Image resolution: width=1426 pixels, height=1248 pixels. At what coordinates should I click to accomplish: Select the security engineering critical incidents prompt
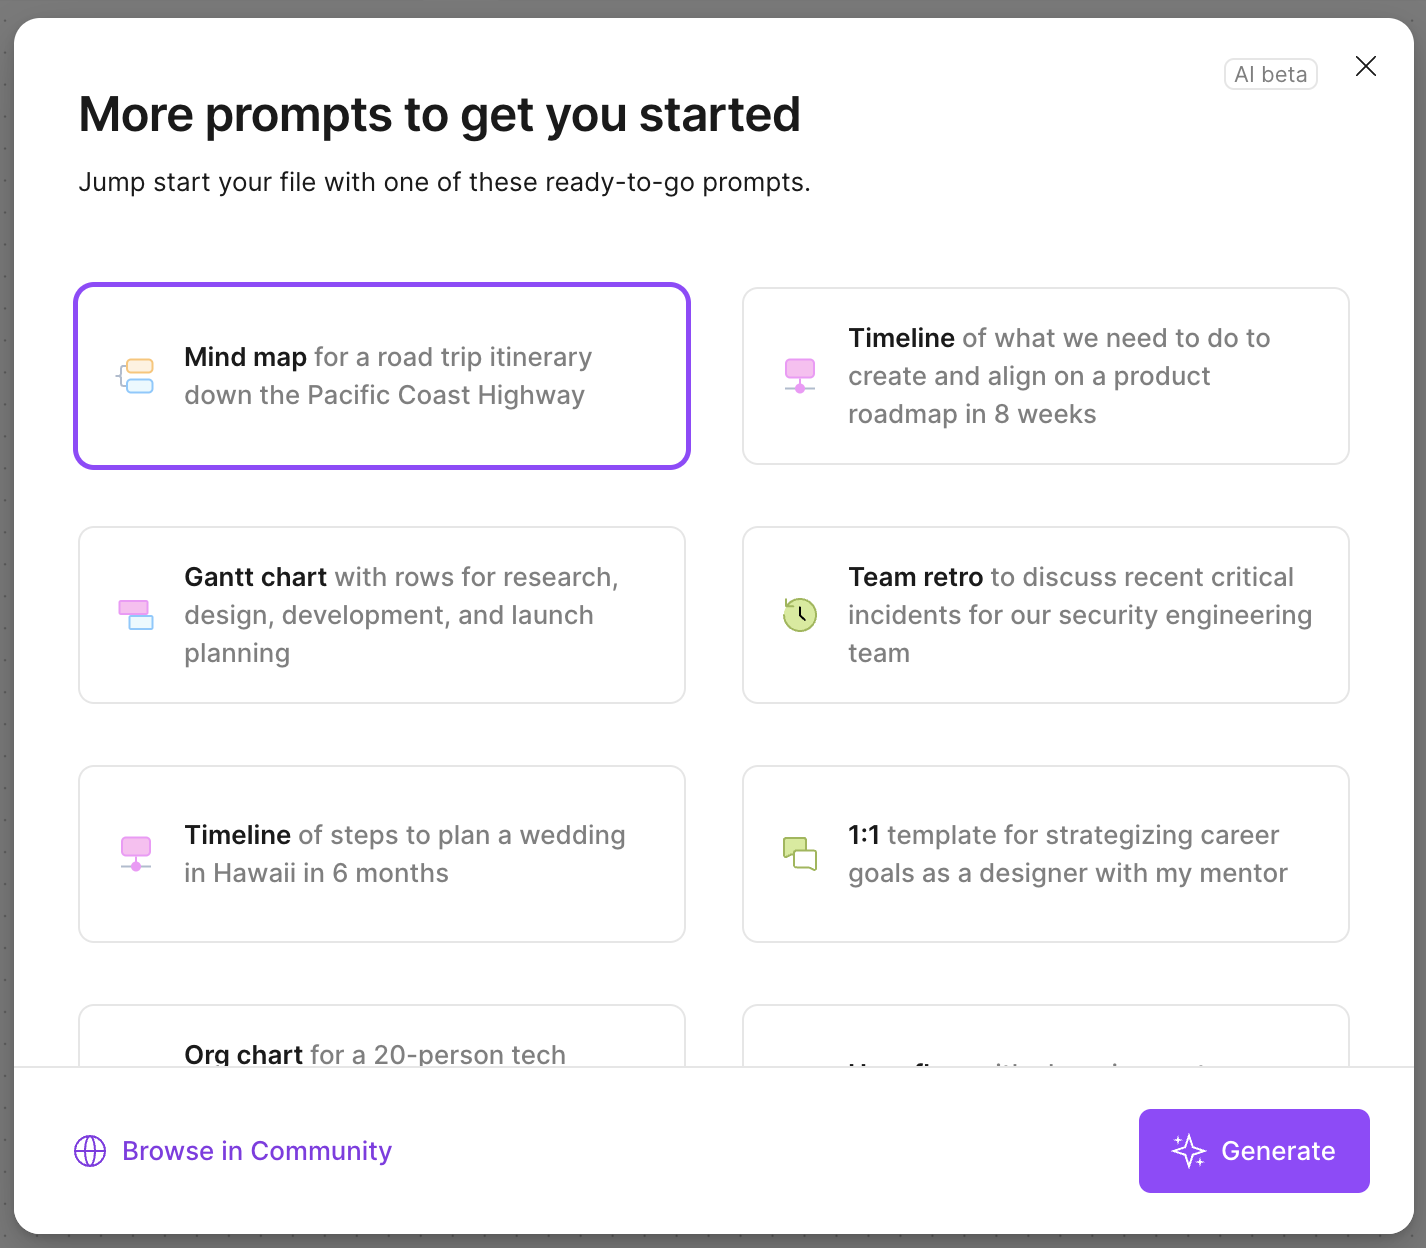[1078, 615]
